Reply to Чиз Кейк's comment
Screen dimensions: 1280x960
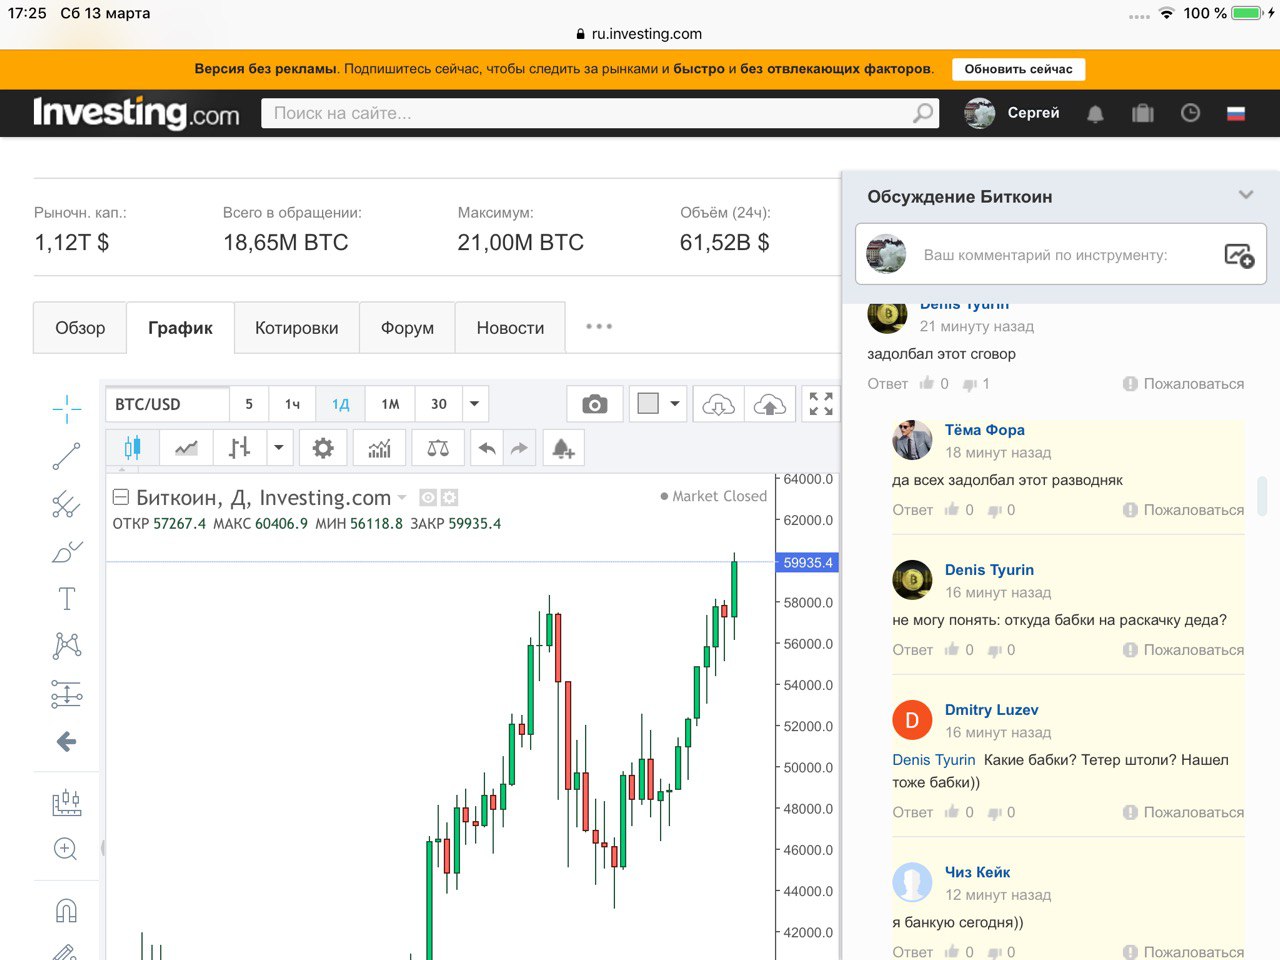click(x=912, y=951)
